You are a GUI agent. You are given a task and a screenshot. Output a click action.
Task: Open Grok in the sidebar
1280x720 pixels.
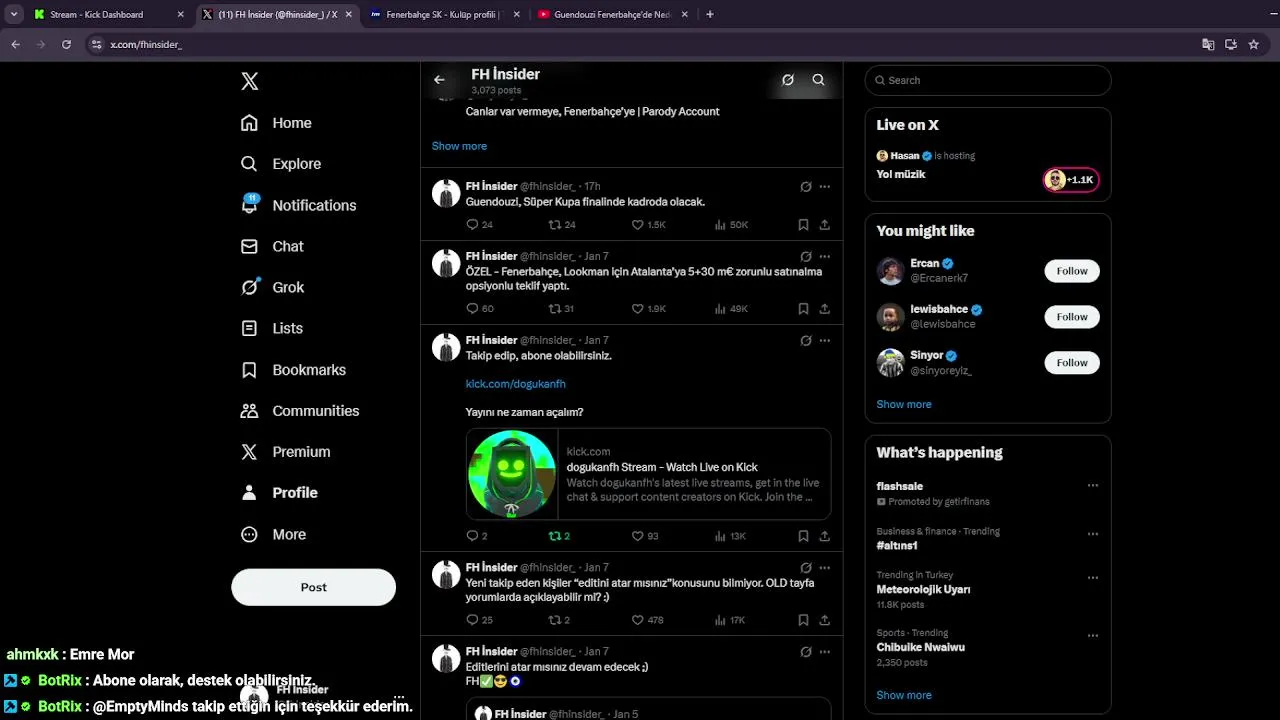coord(272,287)
